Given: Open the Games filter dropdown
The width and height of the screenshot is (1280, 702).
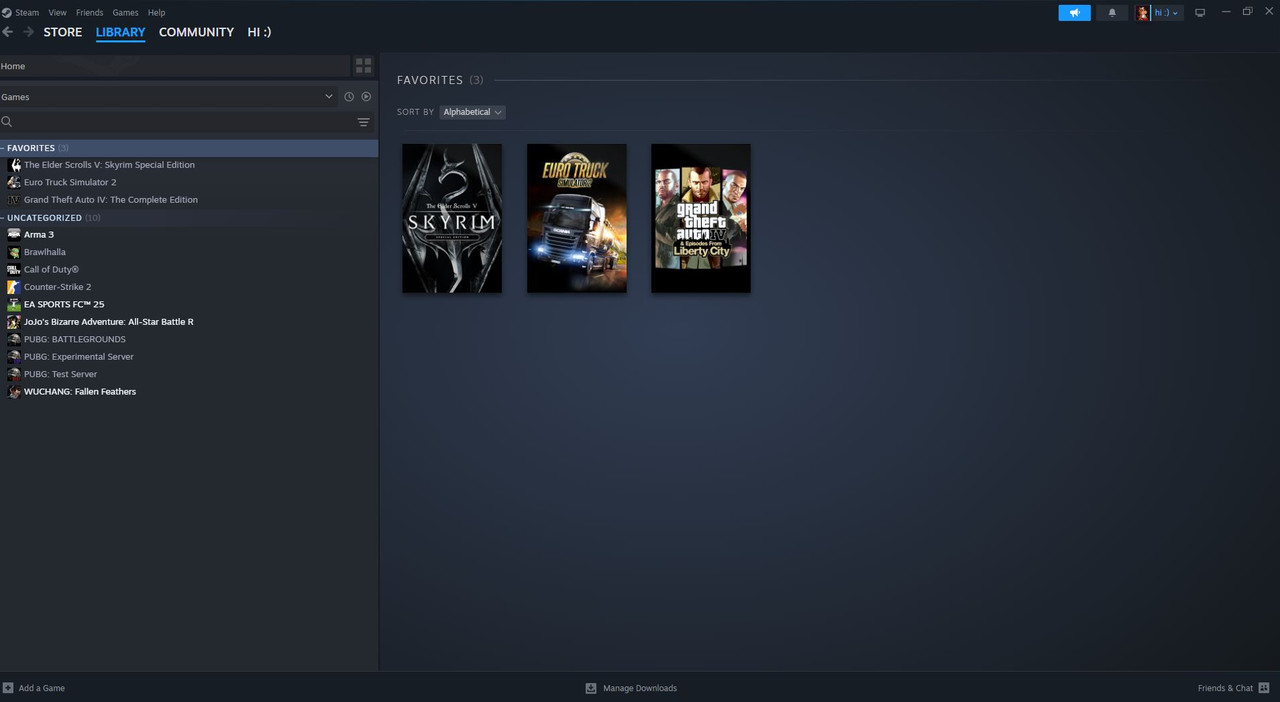Looking at the screenshot, I should tap(168, 97).
